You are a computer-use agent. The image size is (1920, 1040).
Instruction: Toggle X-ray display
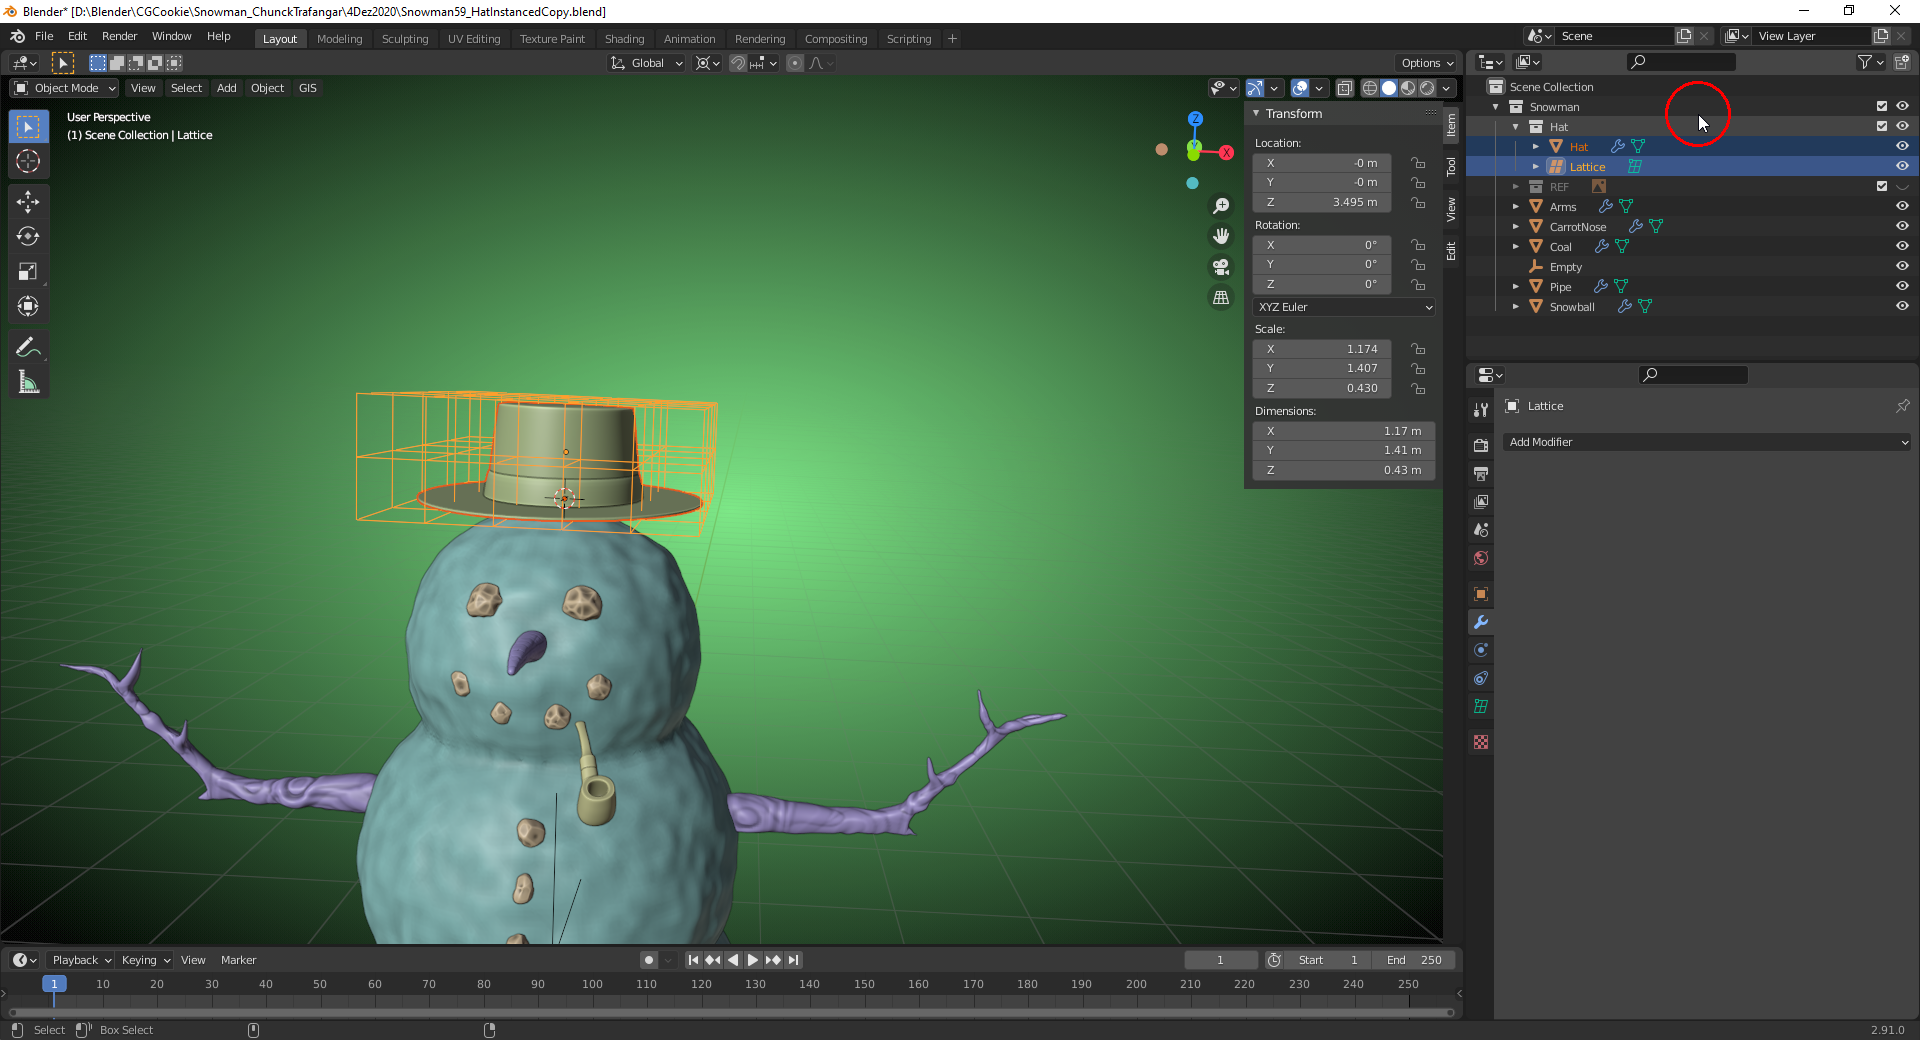coord(1345,88)
